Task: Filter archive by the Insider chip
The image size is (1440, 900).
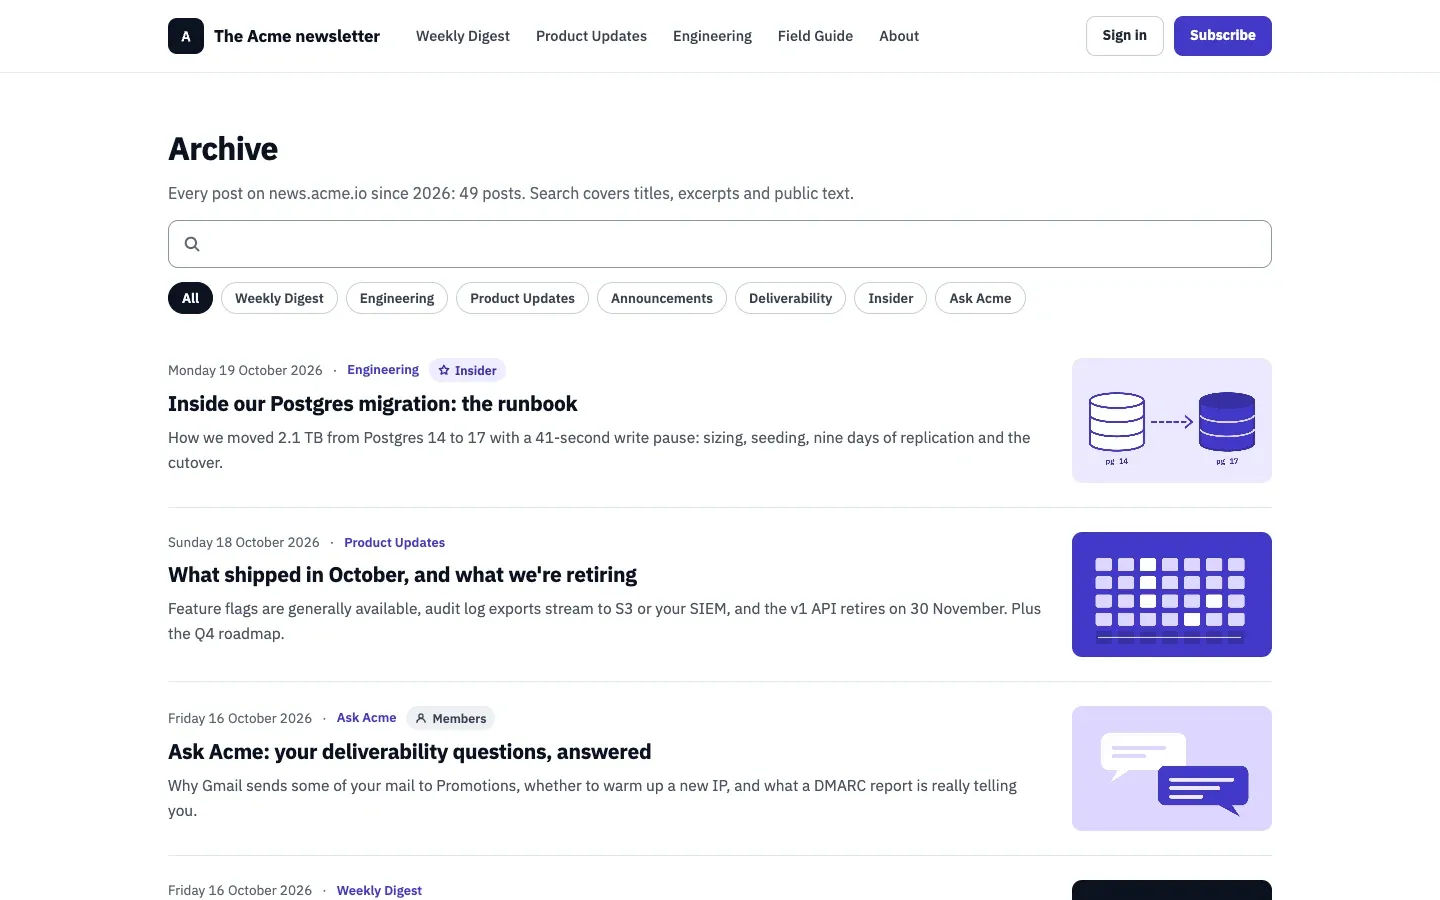Action: [890, 298]
